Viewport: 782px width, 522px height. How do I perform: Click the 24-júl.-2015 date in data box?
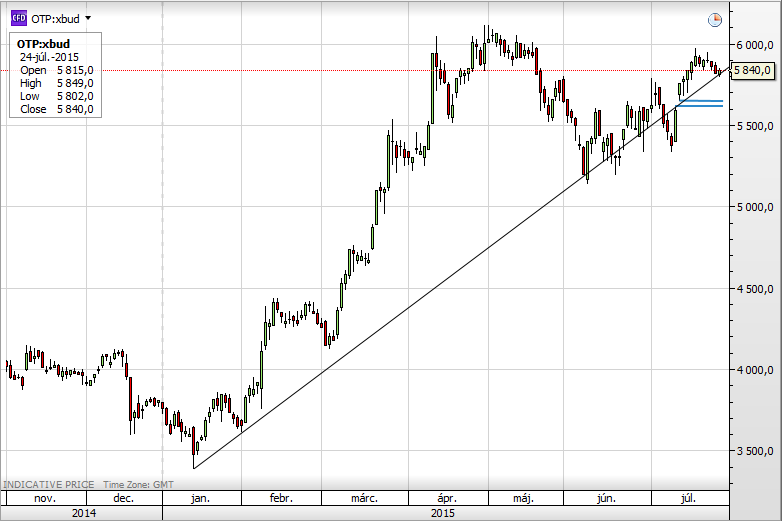(49, 57)
